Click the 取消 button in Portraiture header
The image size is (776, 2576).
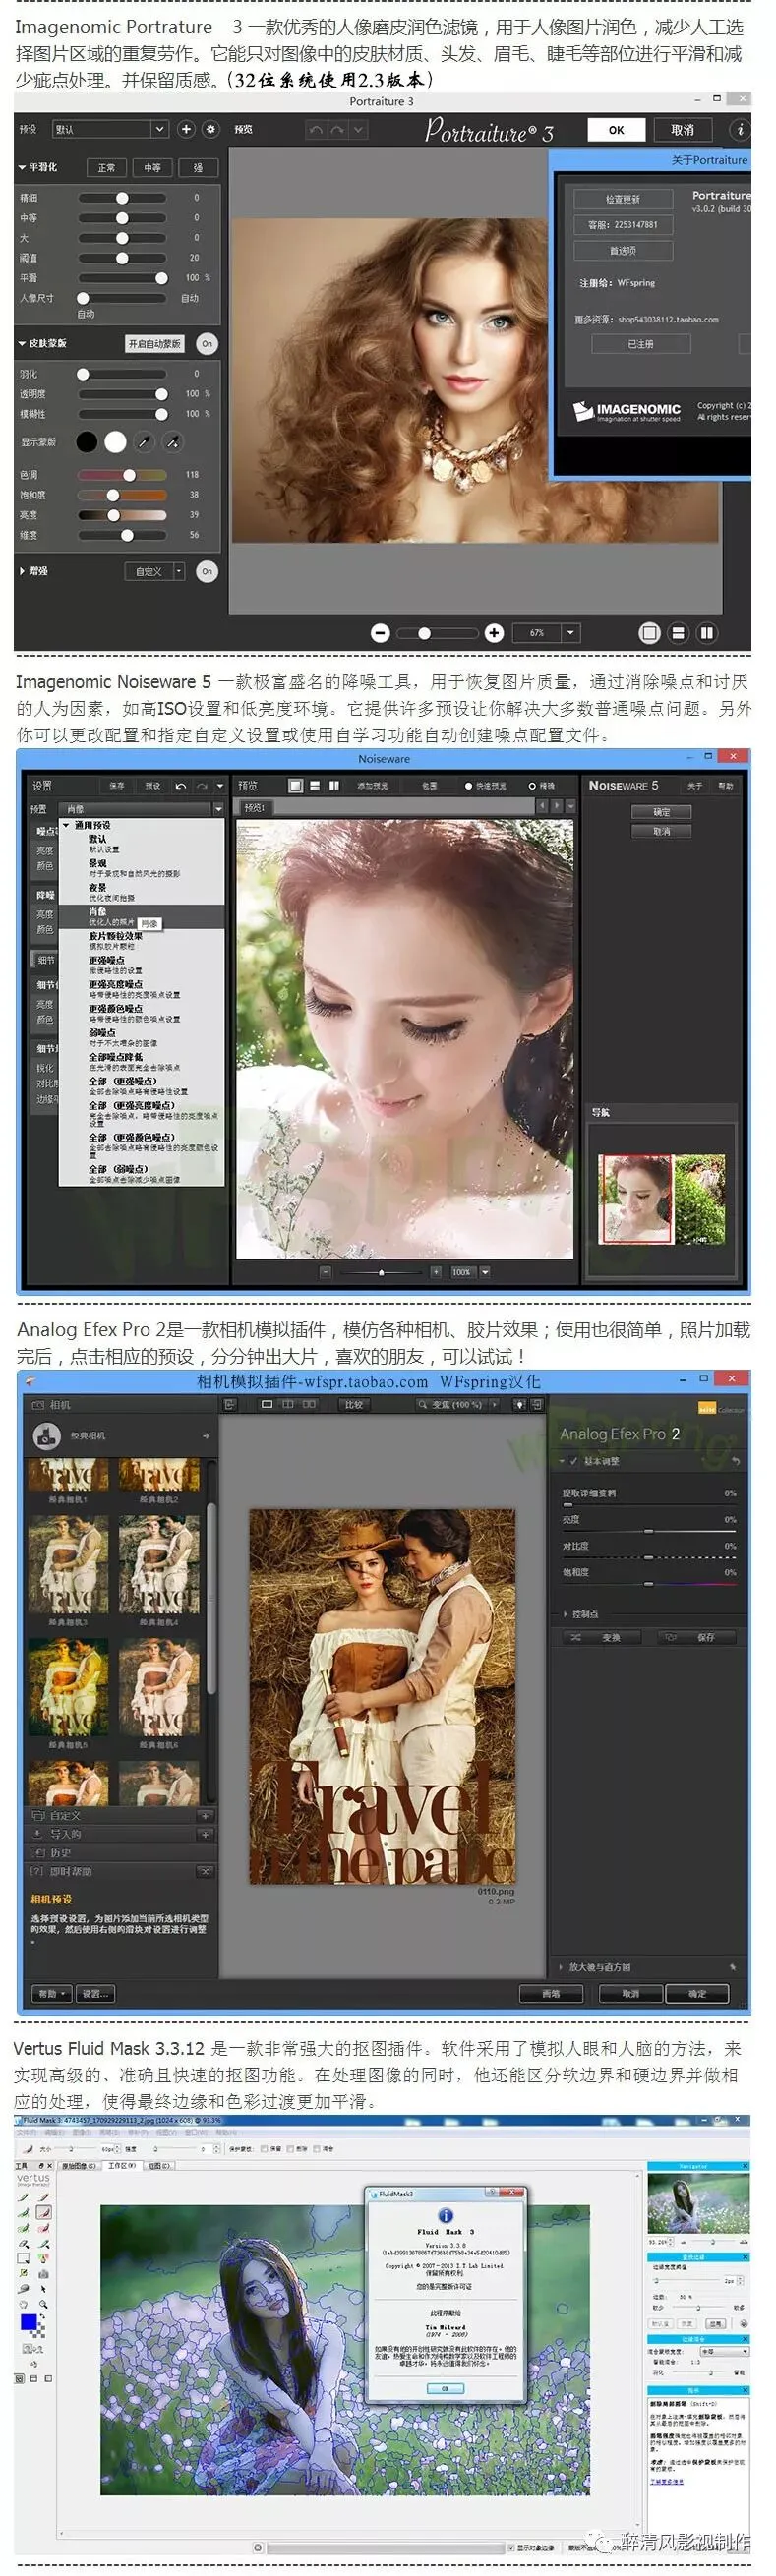pos(682,129)
